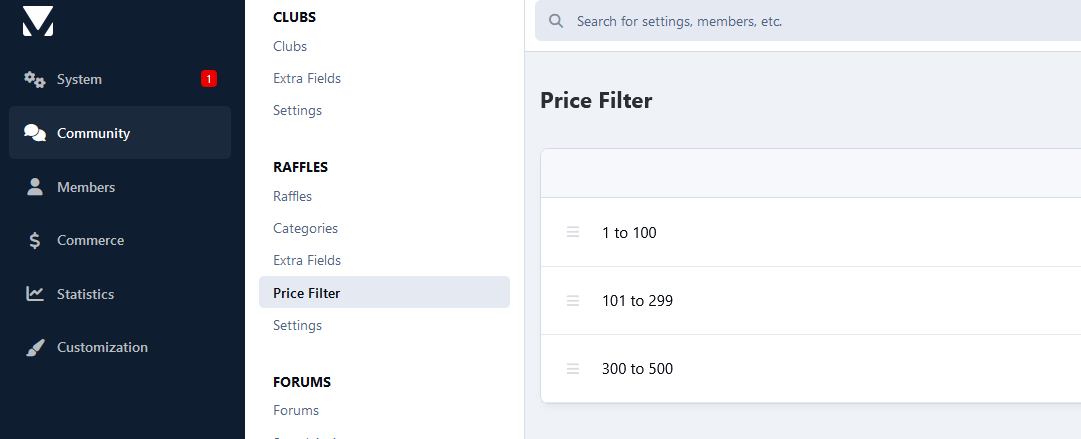Click the Statistics chart icon
Viewport: 1081px width, 439px height.
[x=34, y=294]
